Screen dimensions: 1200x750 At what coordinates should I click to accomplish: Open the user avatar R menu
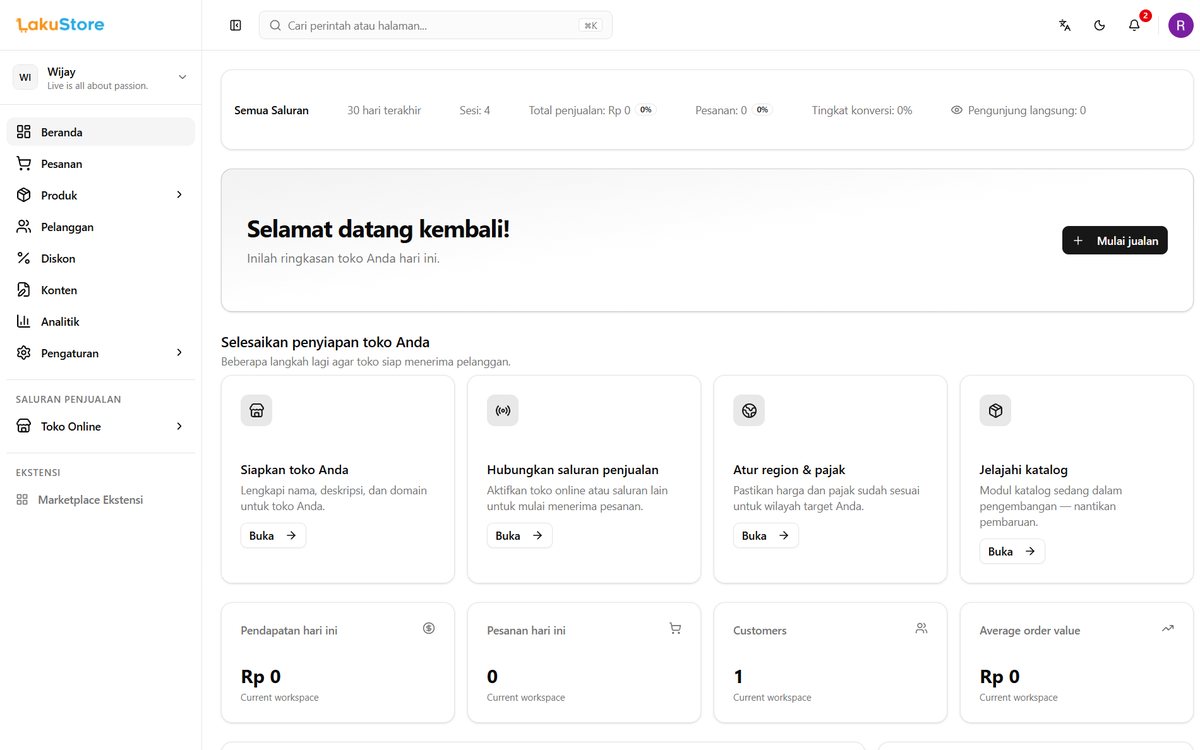[1180, 25]
